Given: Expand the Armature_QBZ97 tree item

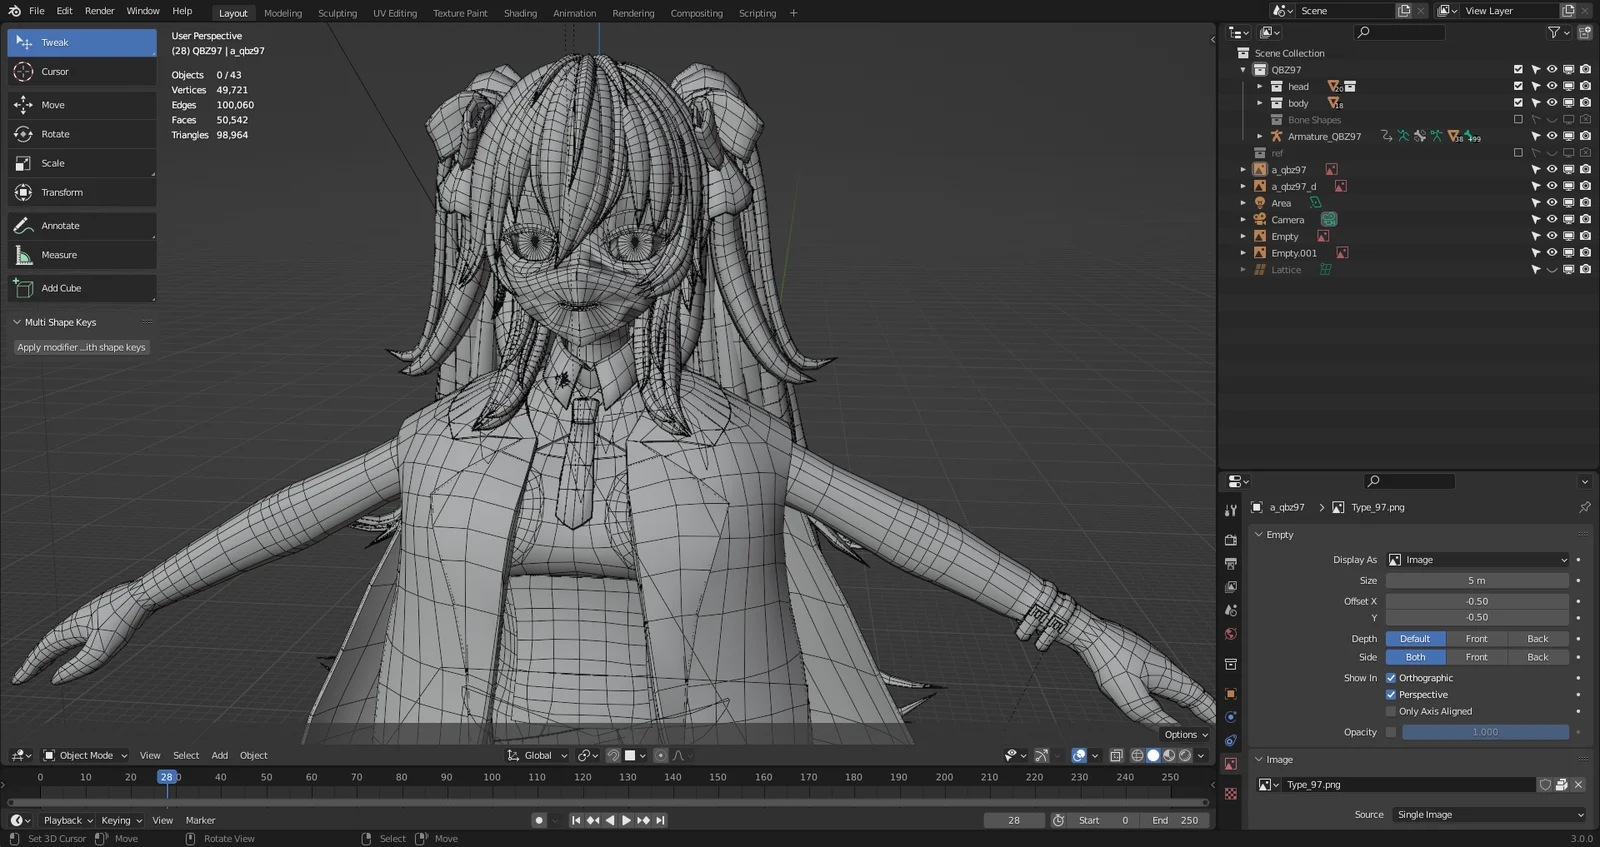Looking at the screenshot, I should pos(1260,136).
